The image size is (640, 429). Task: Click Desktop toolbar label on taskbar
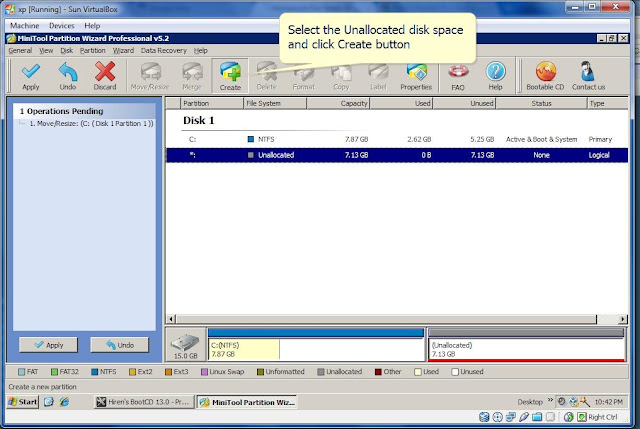pyautogui.click(x=530, y=402)
